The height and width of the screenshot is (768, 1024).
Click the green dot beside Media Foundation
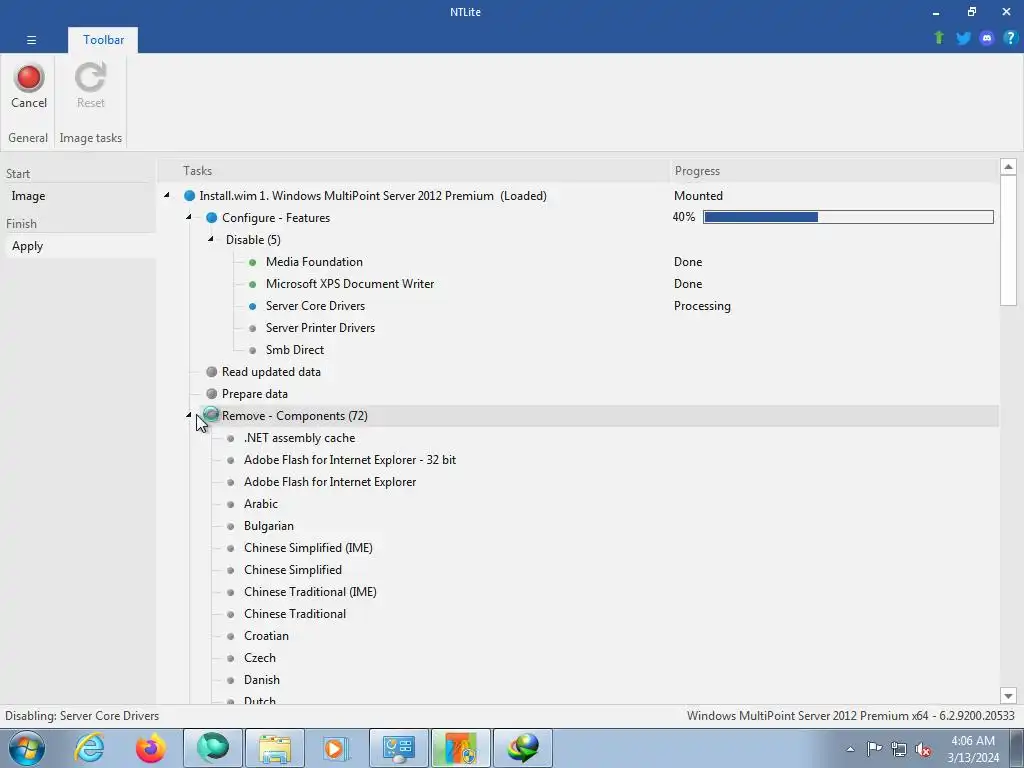(x=253, y=262)
